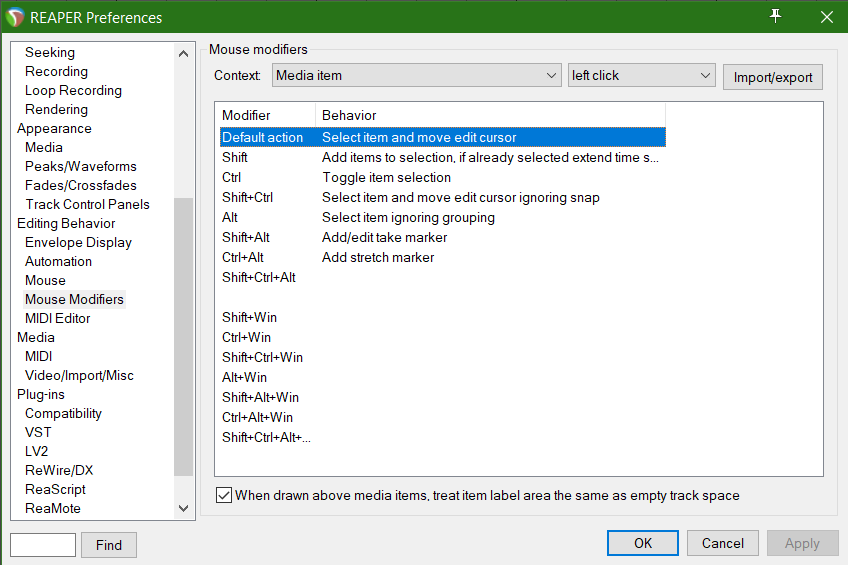The image size is (848, 565).
Task: Select the Shift+Ctrl+Alt modifier row
Action: tap(442, 277)
